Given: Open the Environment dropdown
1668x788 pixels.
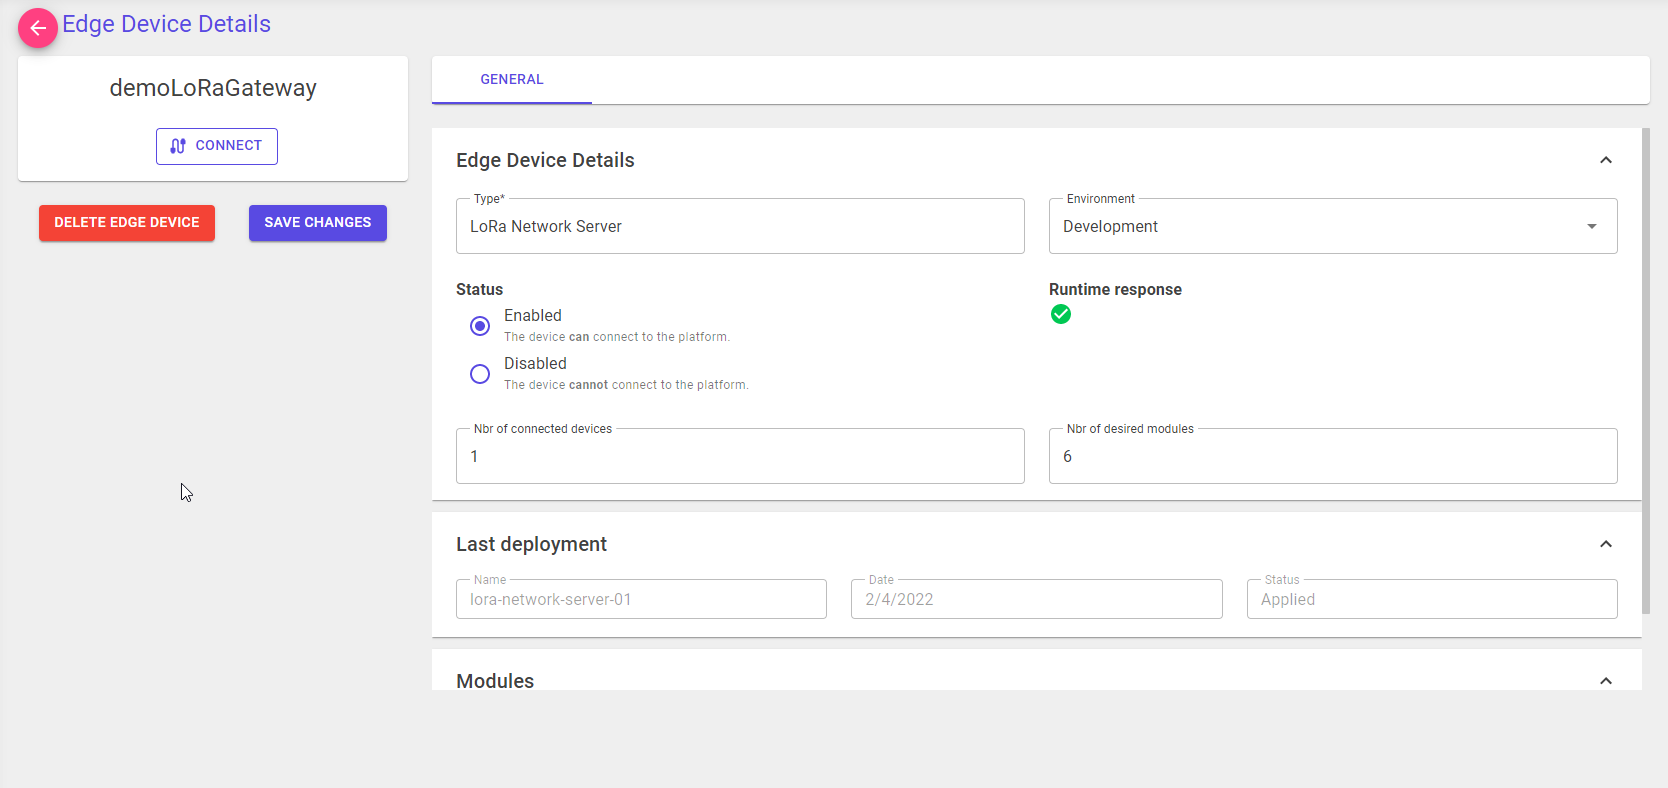Looking at the screenshot, I should point(1332,227).
